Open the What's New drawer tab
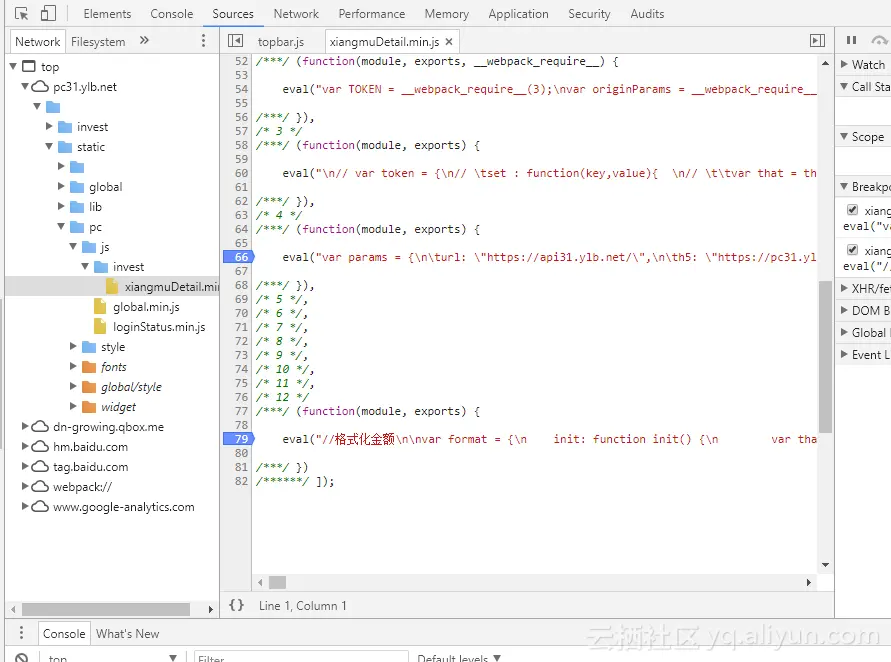Image resolution: width=891 pixels, height=662 pixels. coord(127,633)
